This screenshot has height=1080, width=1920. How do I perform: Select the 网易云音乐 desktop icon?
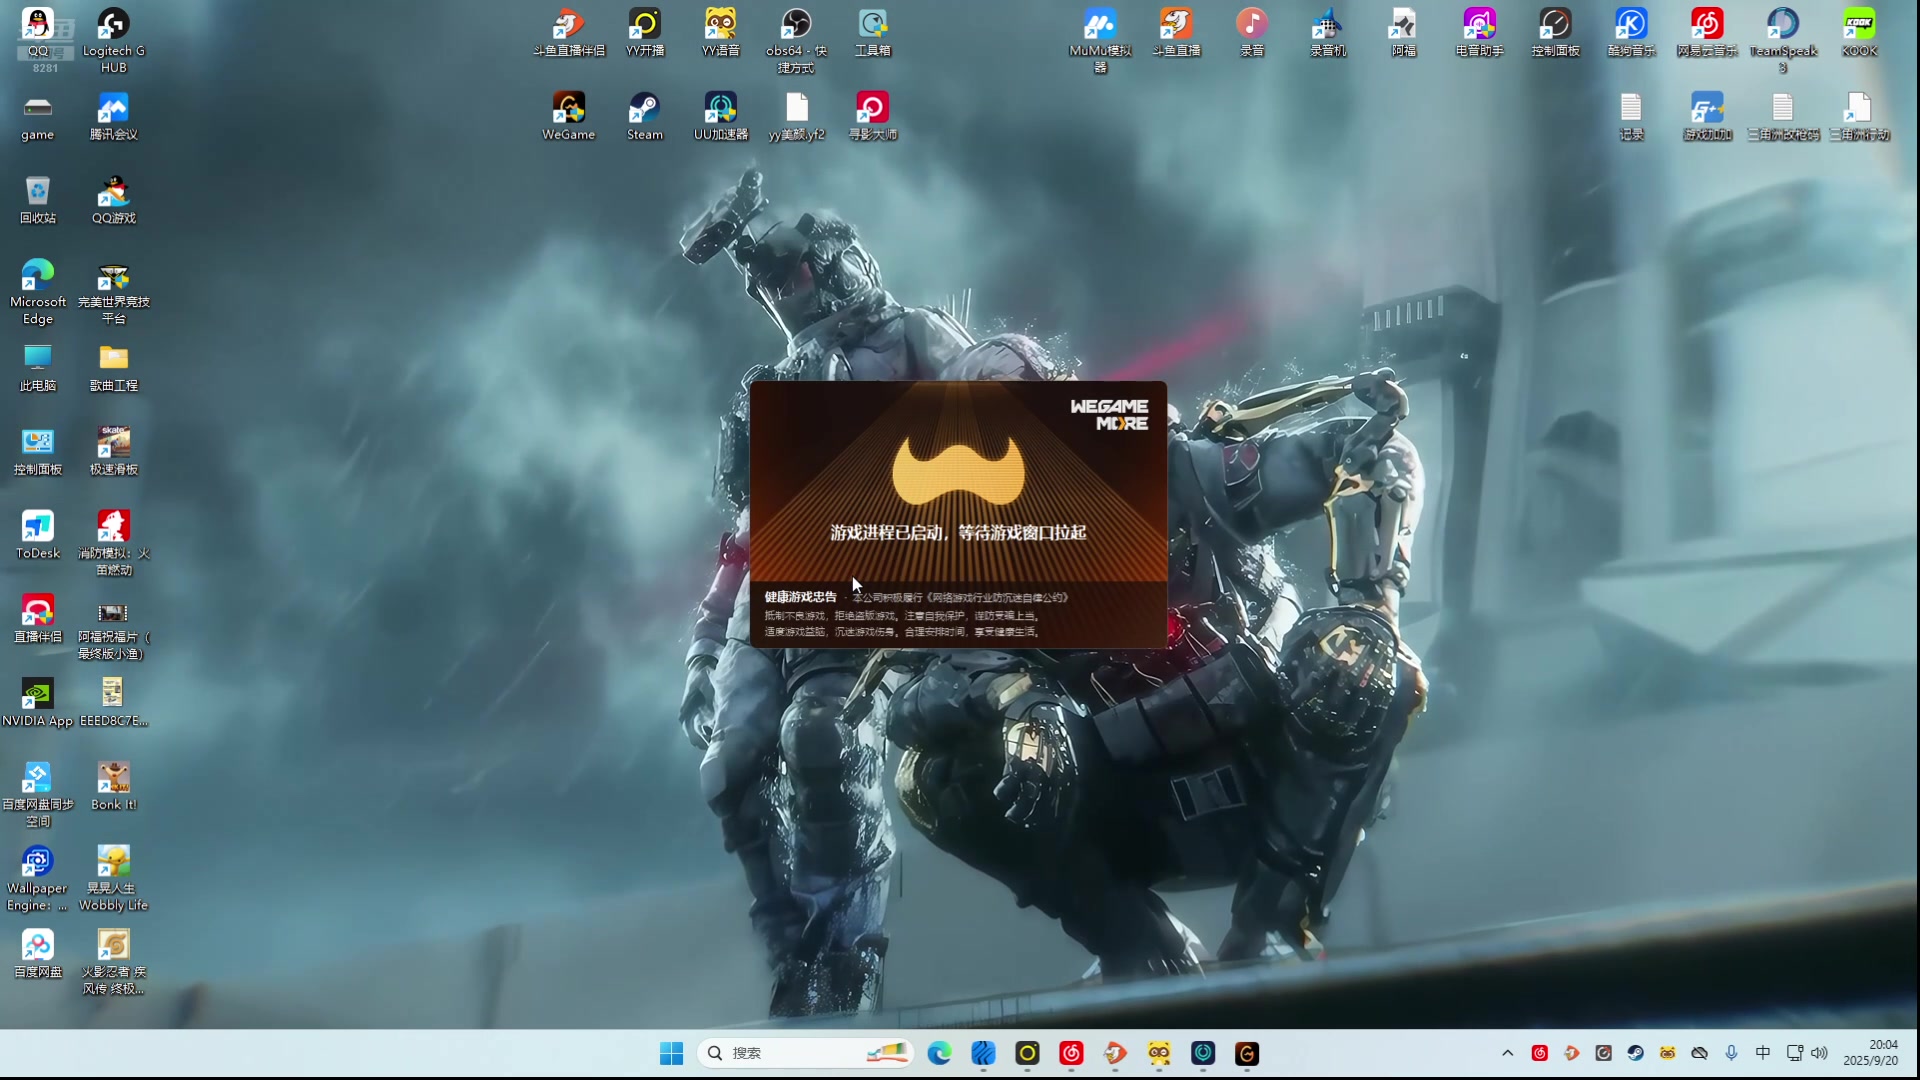[x=1707, y=32]
